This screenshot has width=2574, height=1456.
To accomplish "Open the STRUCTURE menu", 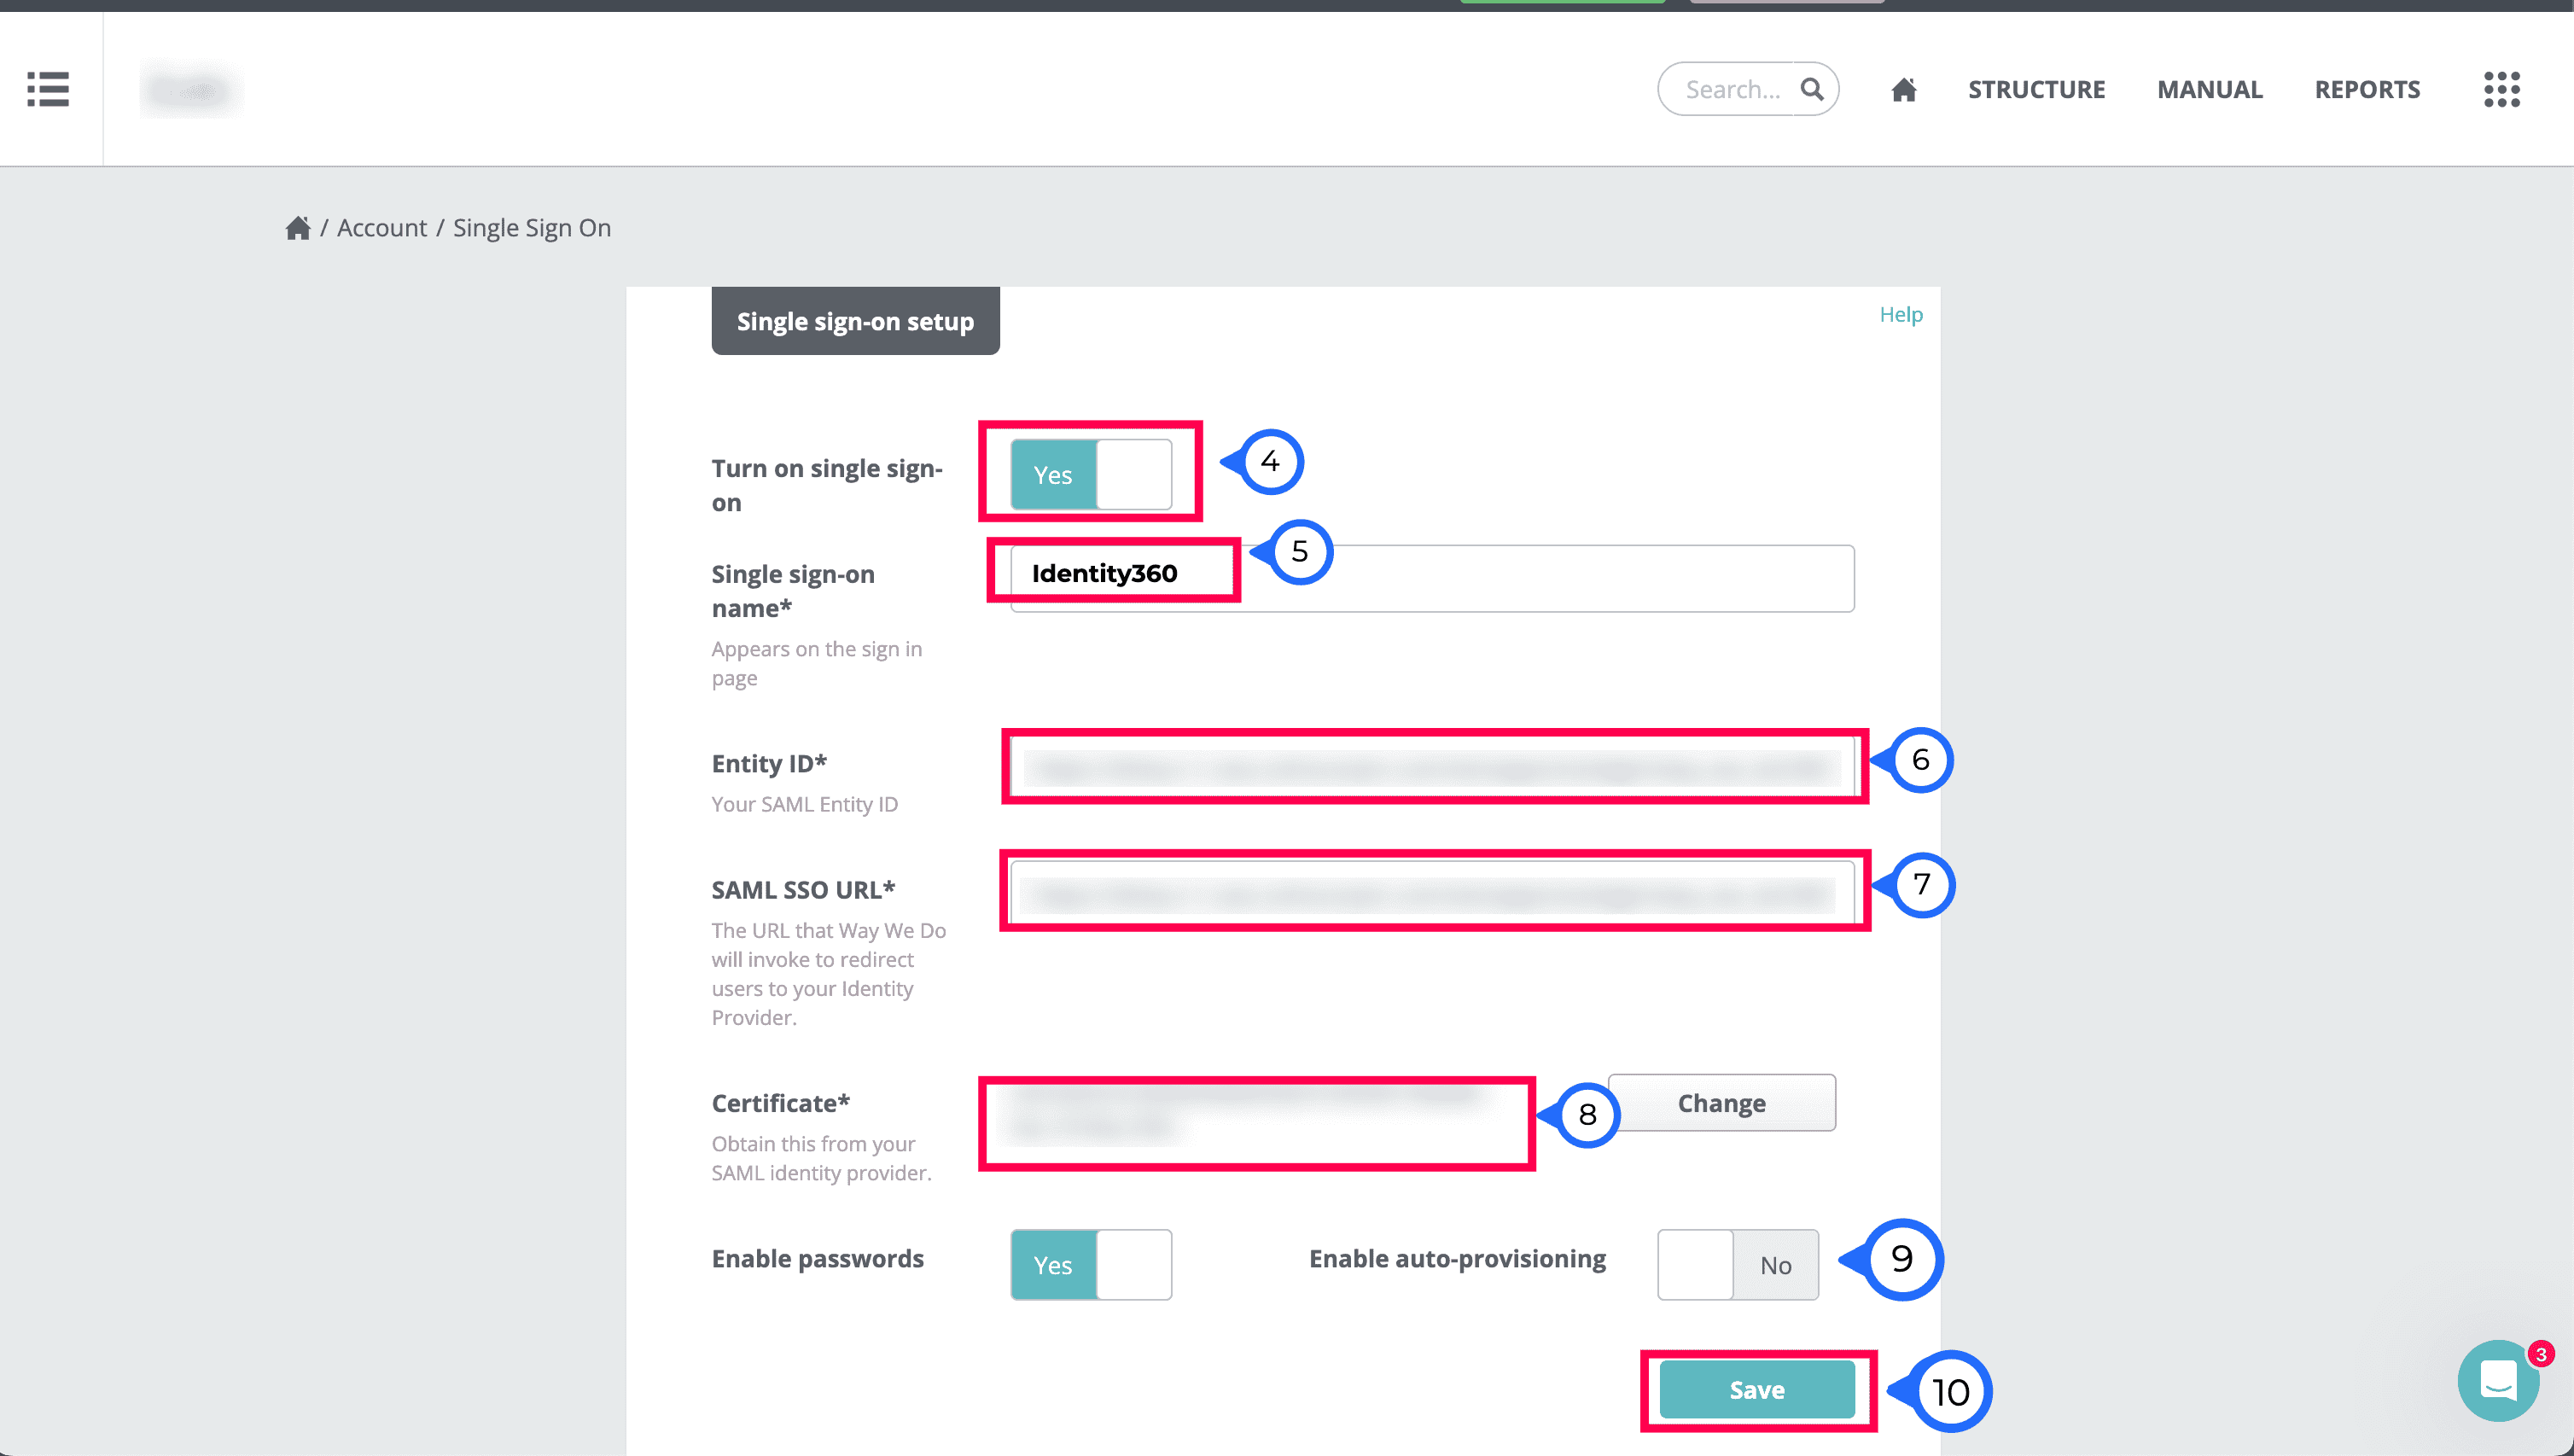I will coord(2036,90).
